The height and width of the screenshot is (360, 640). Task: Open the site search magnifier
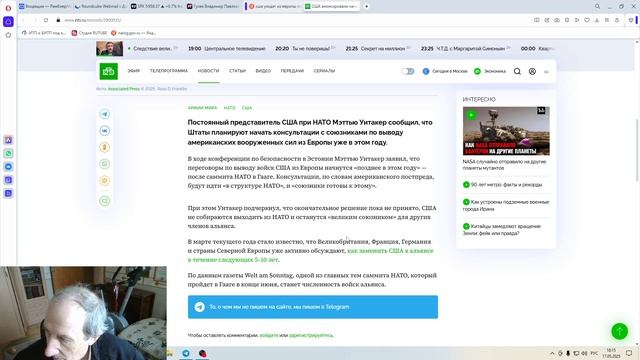(x=517, y=71)
